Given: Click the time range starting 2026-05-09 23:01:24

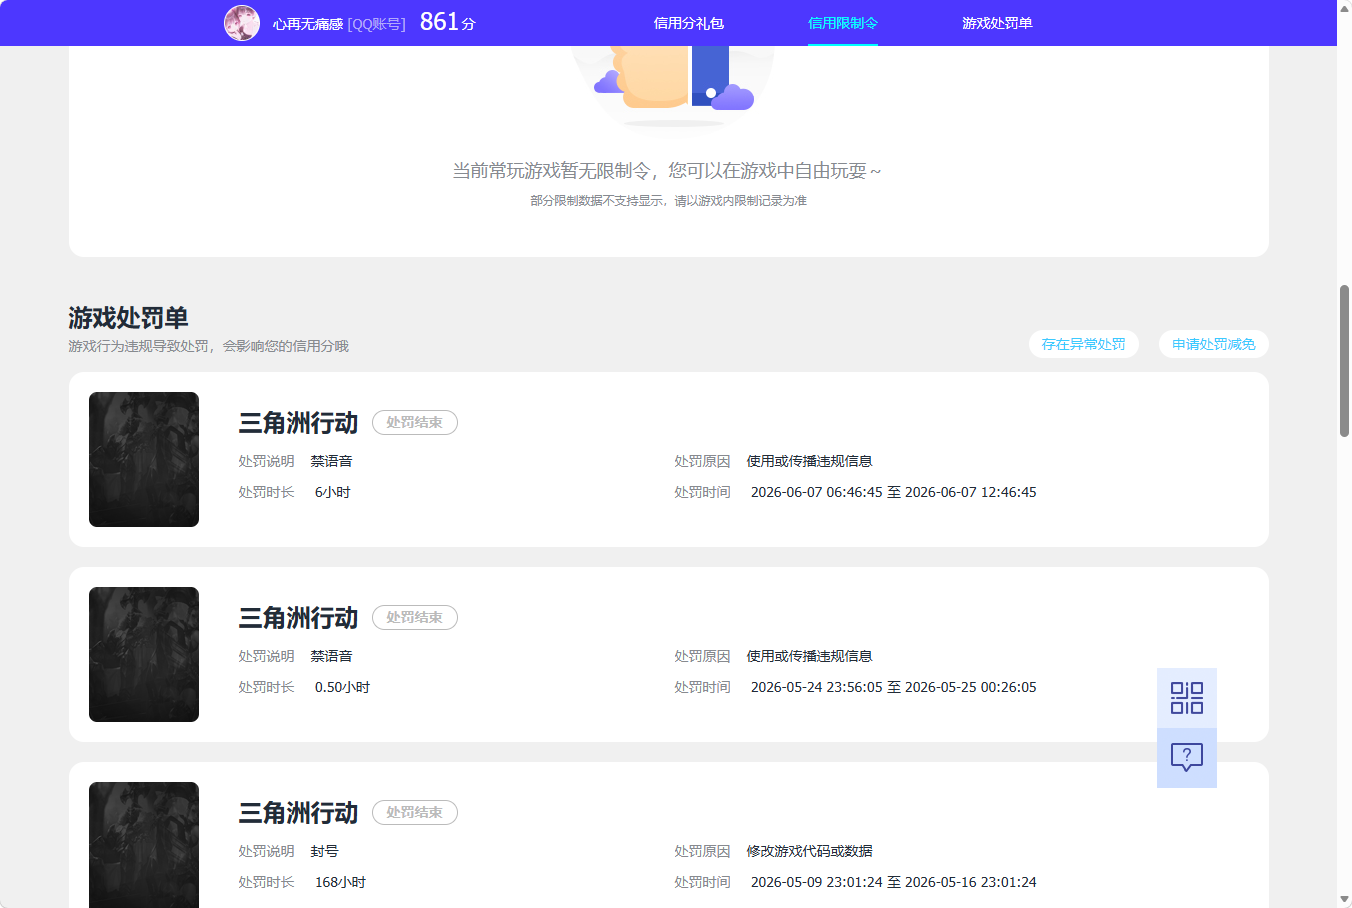Looking at the screenshot, I should pos(894,882).
